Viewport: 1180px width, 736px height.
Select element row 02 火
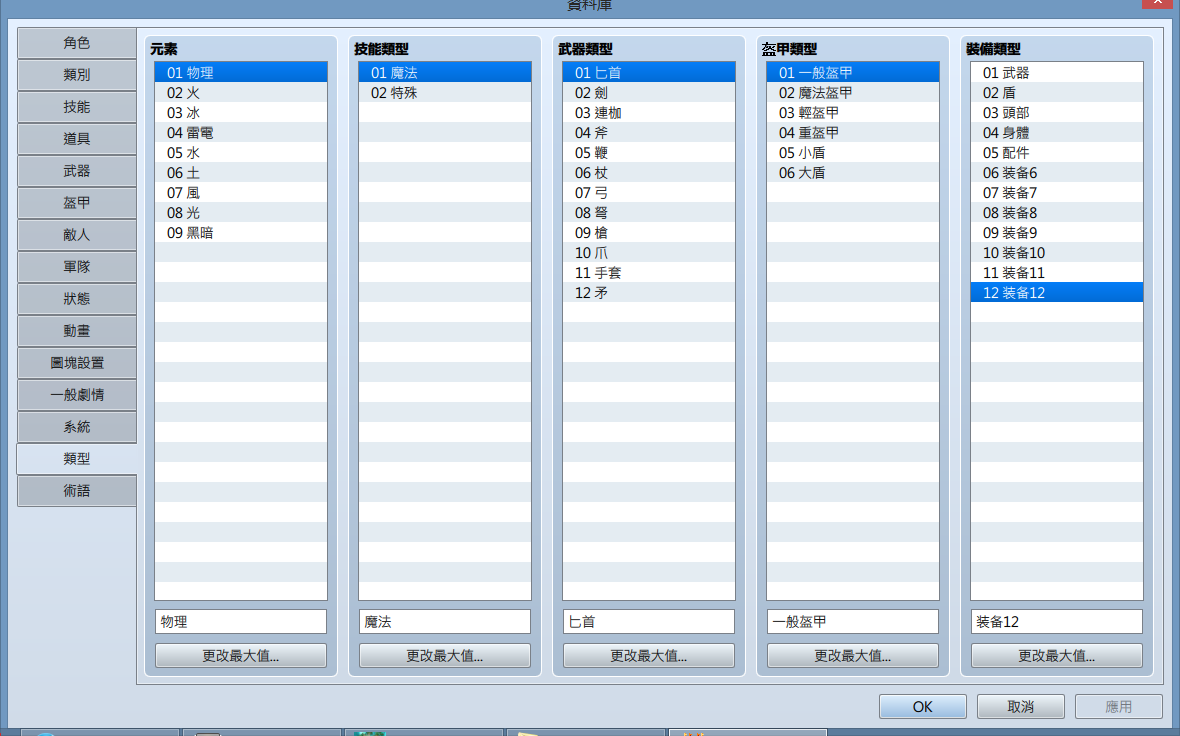pyautogui.click(x=241, y=93)
